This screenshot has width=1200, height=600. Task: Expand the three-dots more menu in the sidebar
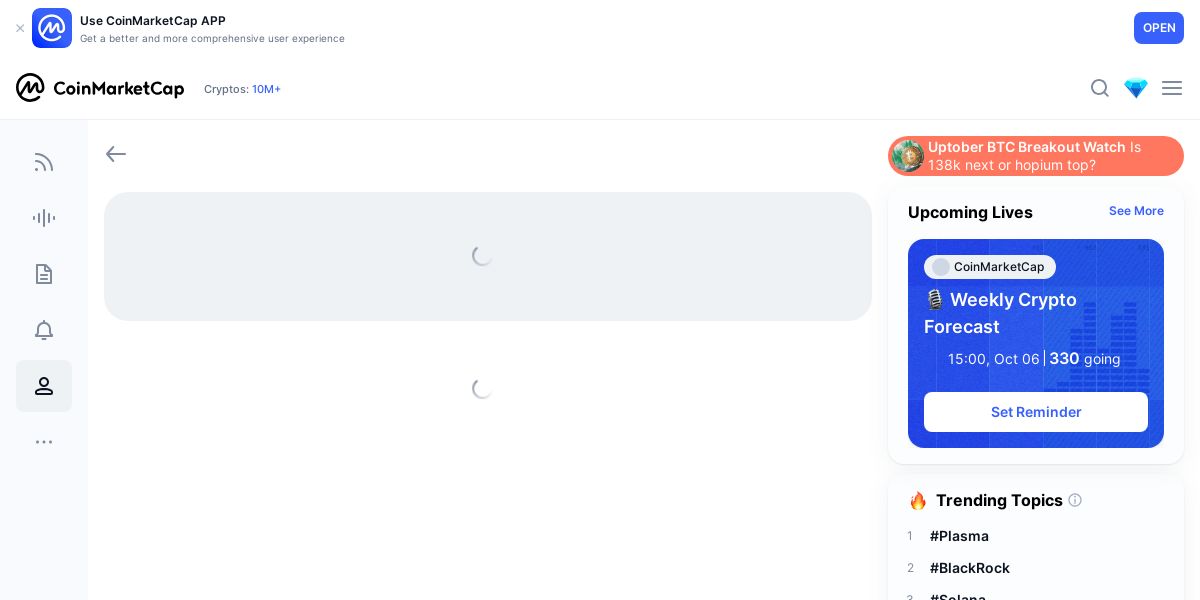[x=44, y=442]
